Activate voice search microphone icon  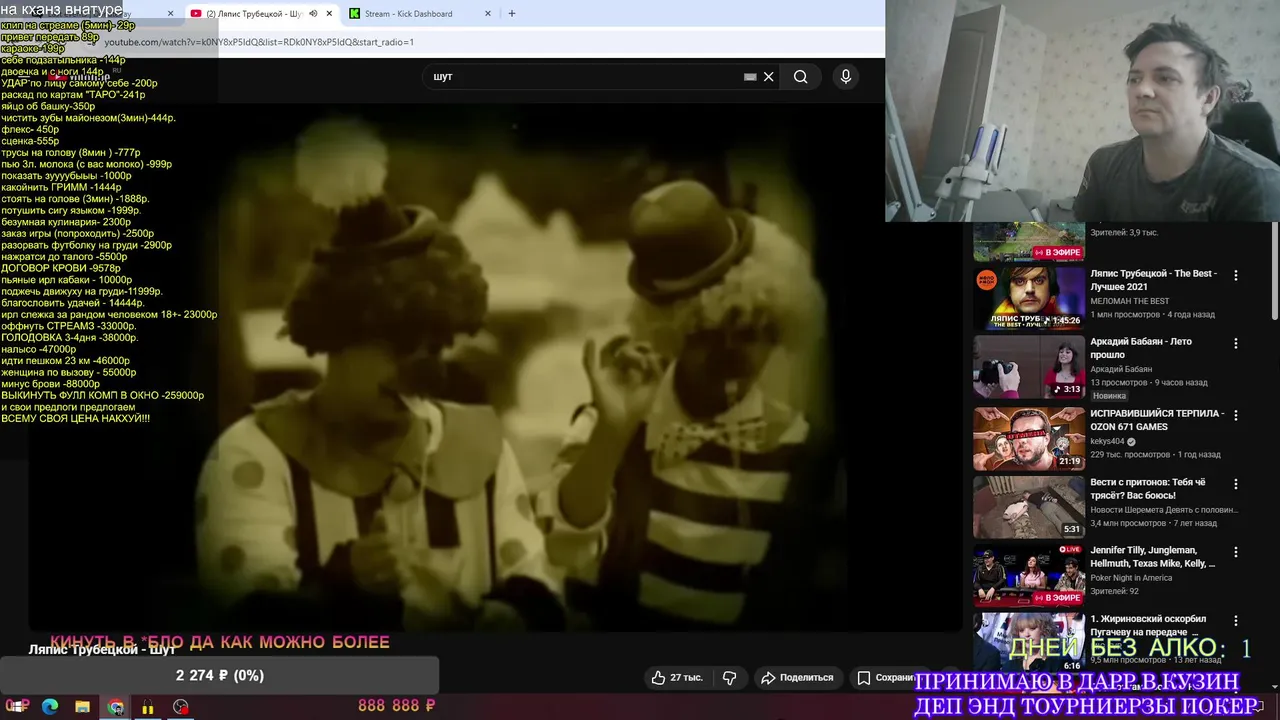click(846, 77)
